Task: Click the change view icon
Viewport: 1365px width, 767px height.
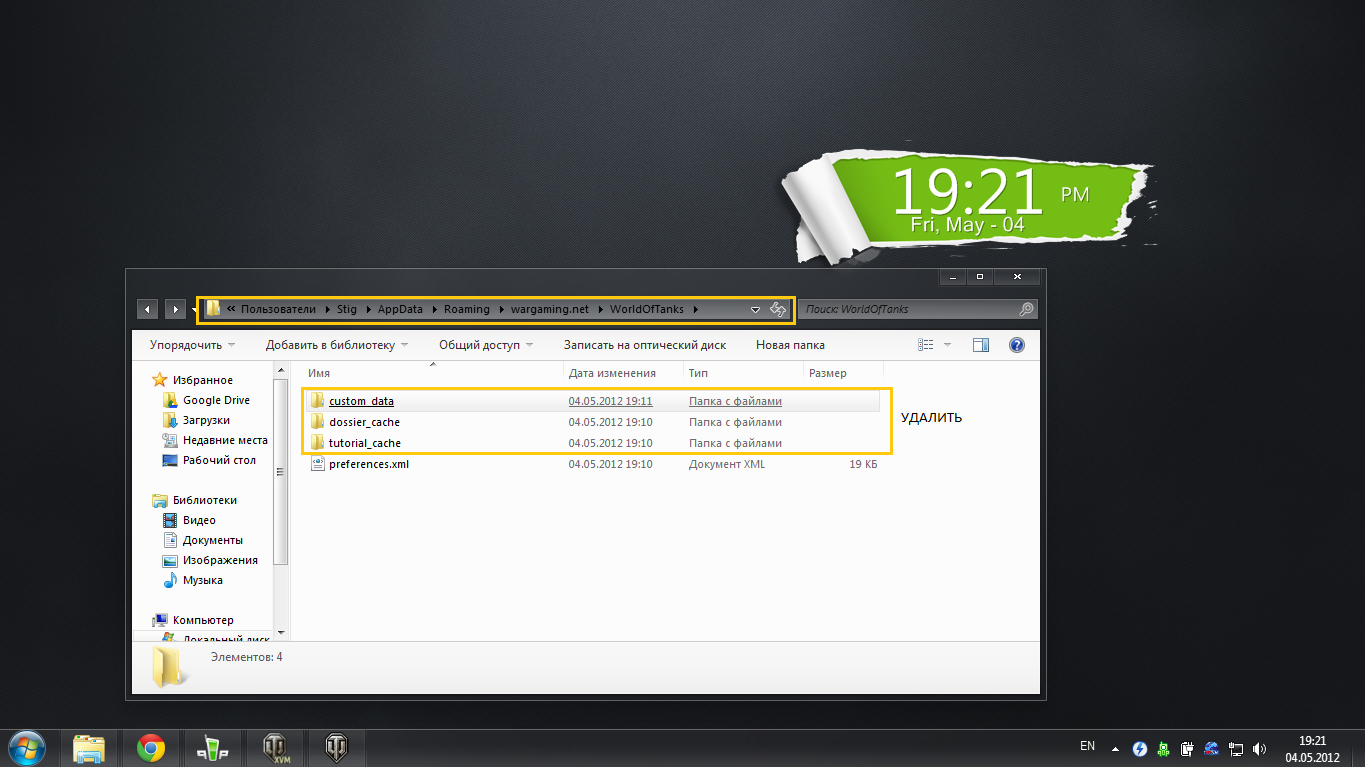Action: tap(925, 345)
